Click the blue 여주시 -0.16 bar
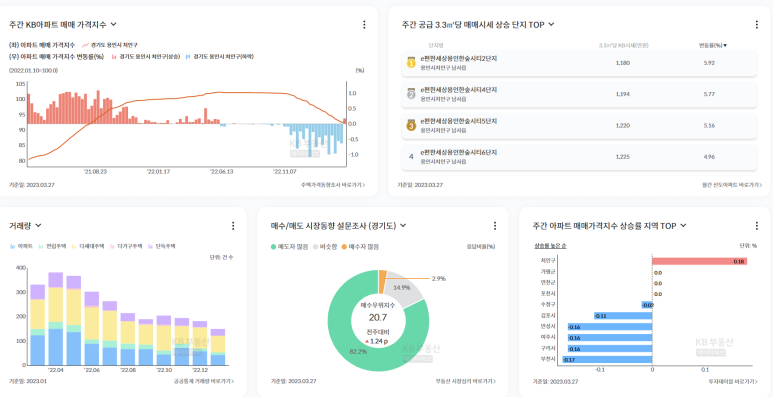773x397 pixels. [610, 338]
